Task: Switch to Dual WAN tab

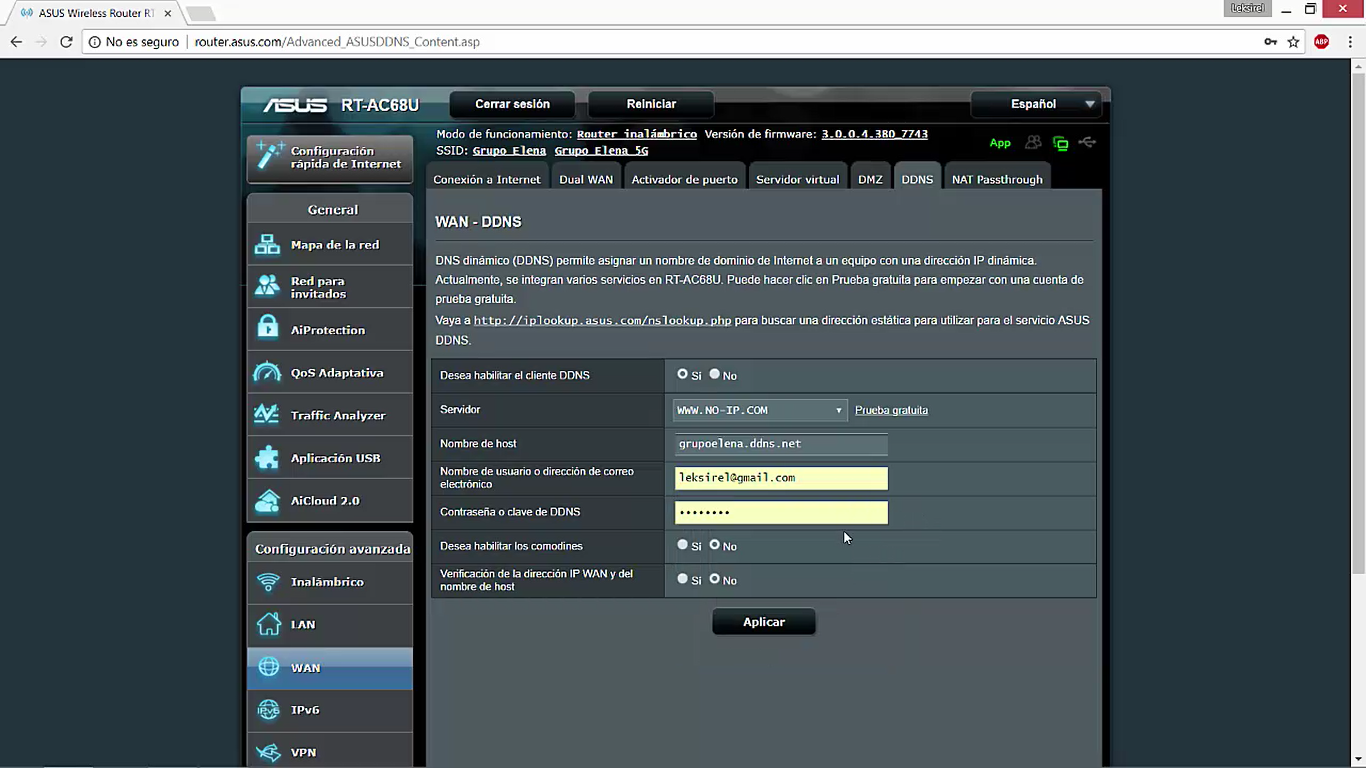Action: coord(586,179)
